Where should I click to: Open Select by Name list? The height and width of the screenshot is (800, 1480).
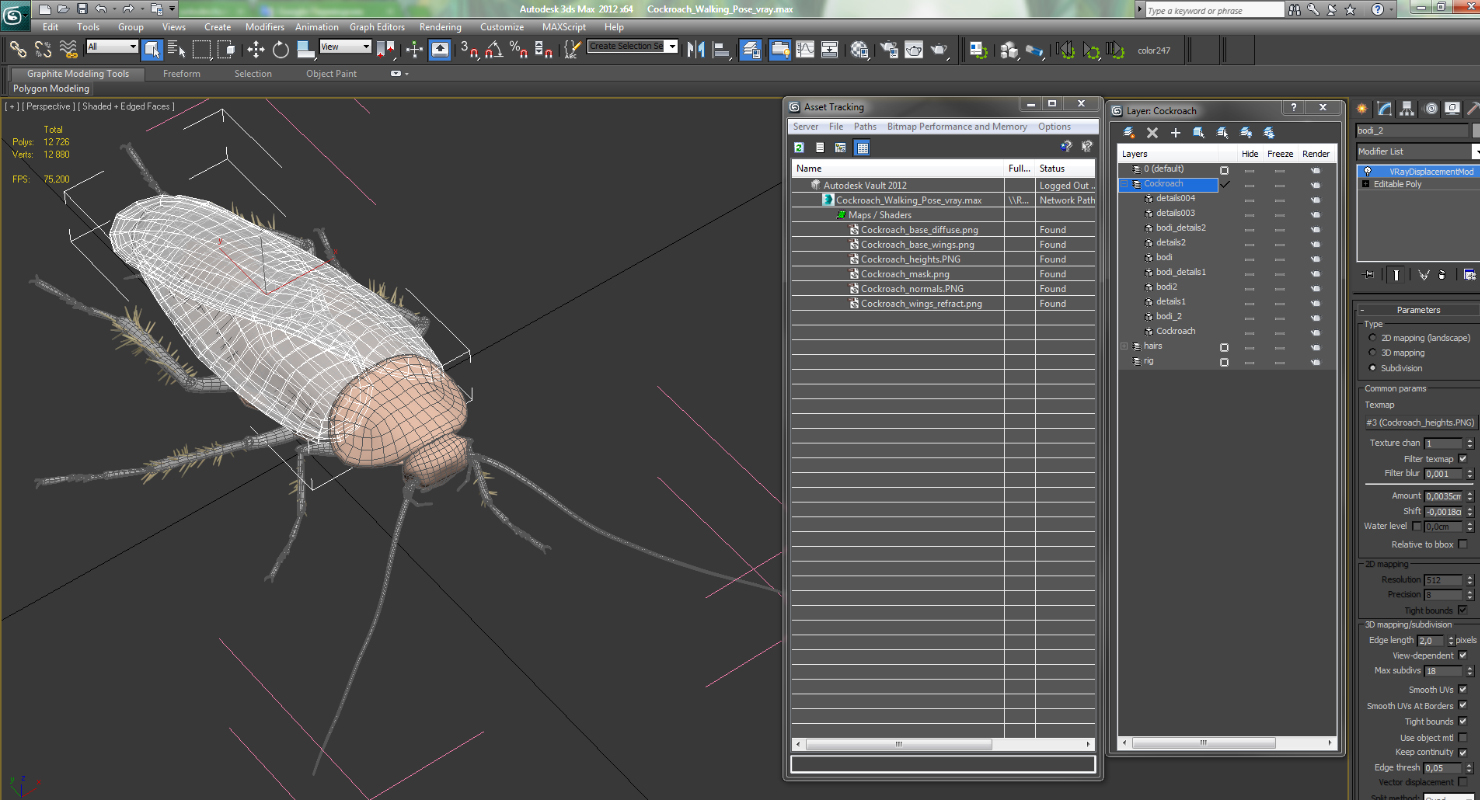point(177,48)
